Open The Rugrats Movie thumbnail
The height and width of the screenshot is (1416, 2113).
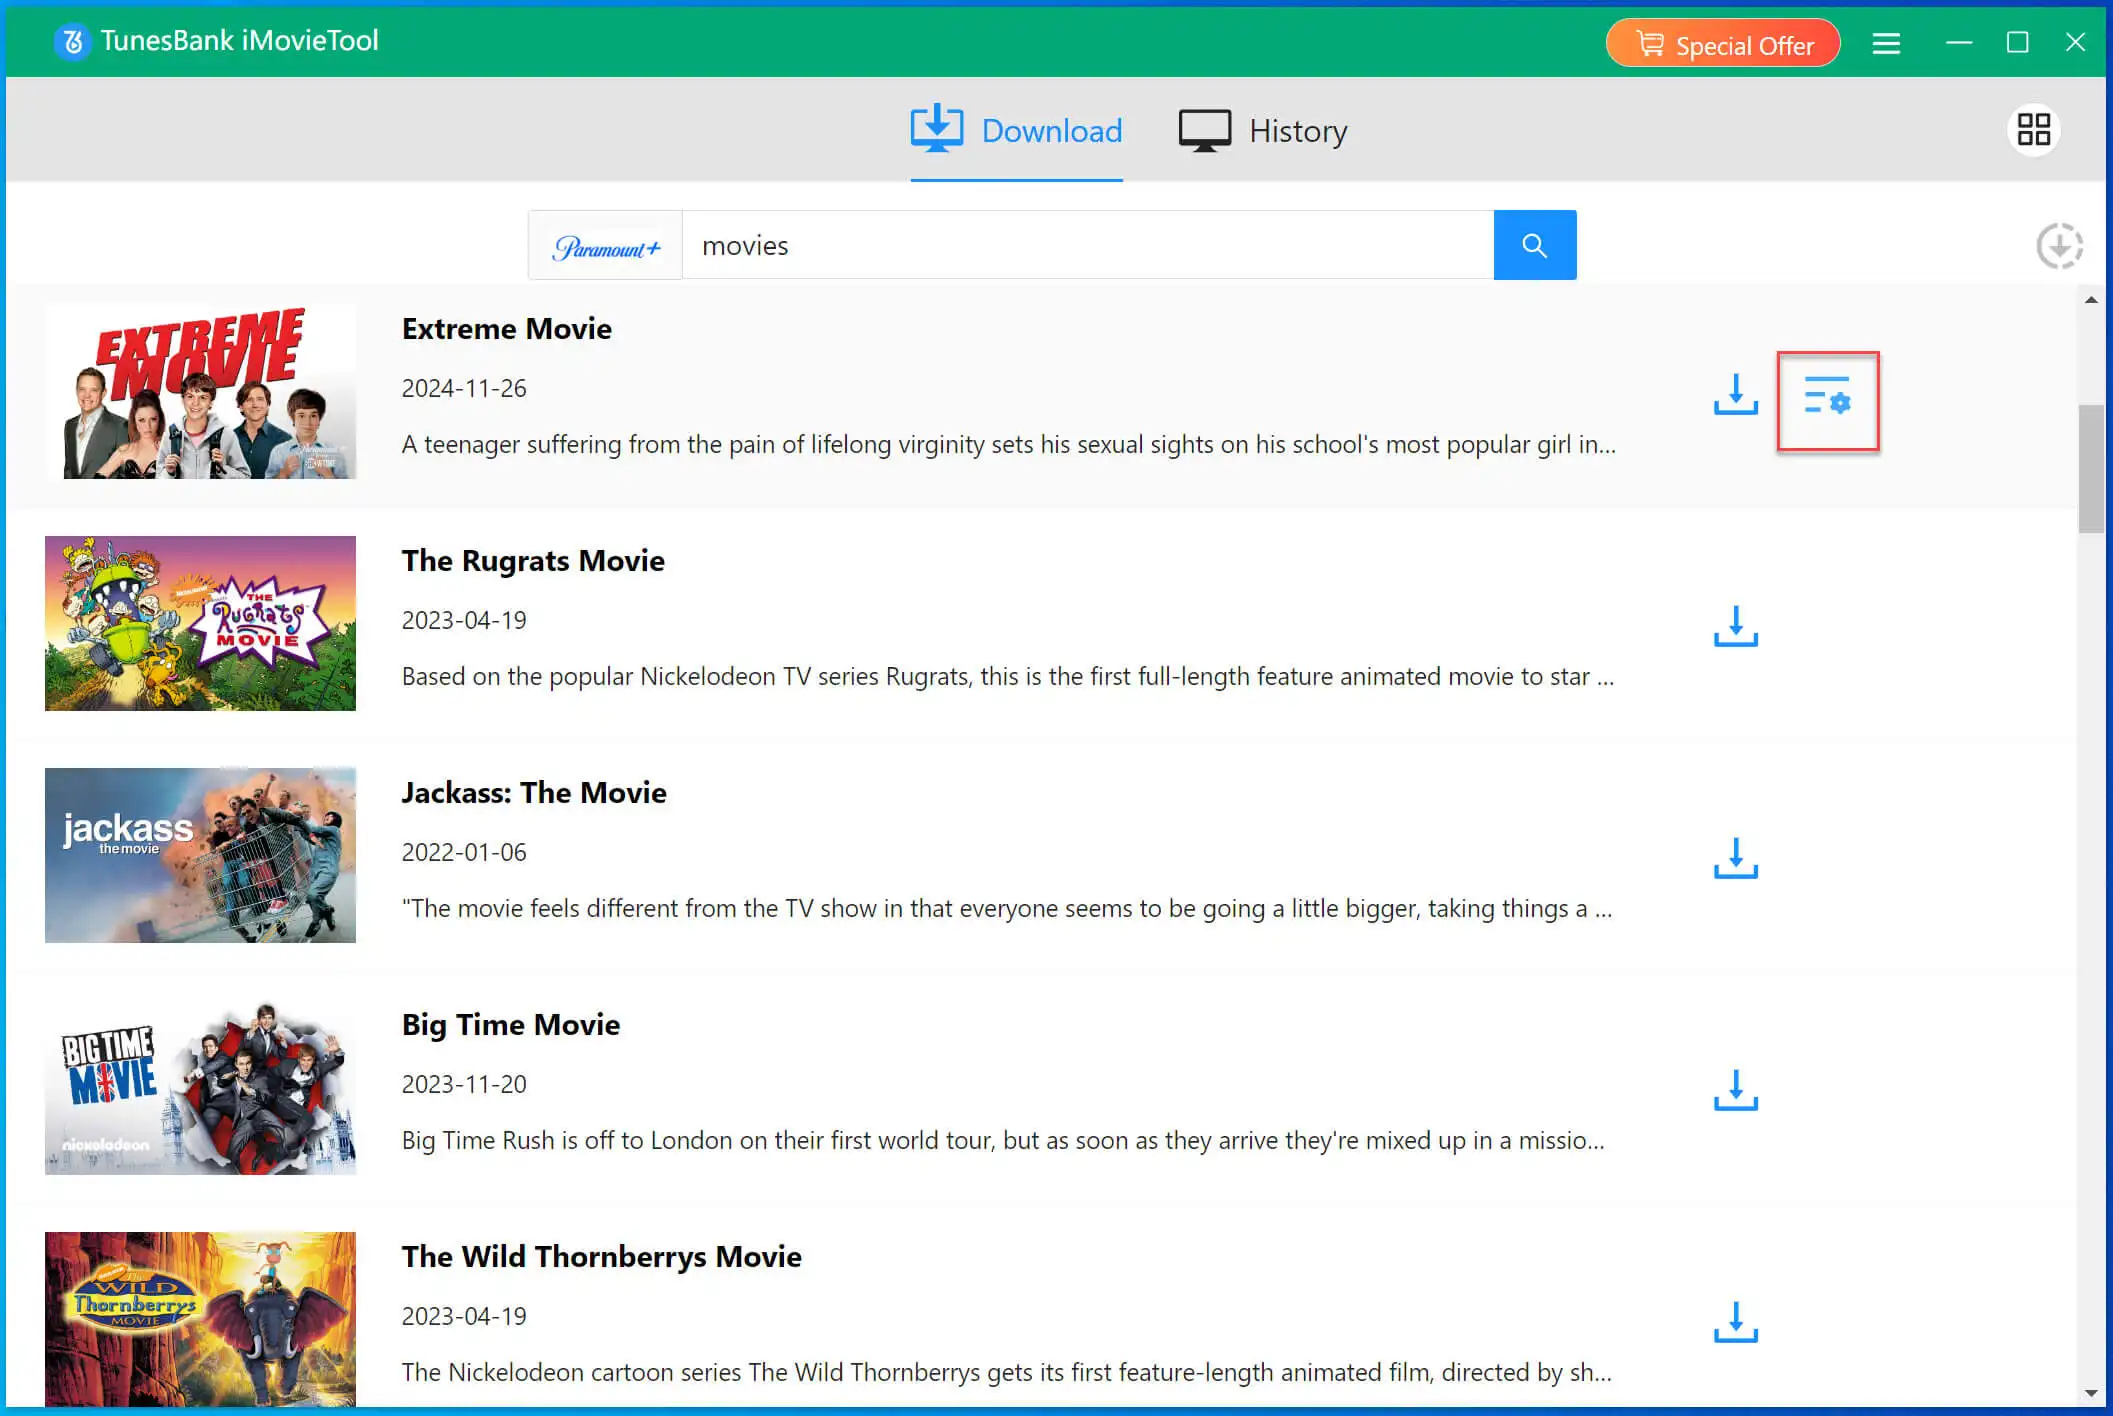tap(200, 623)
